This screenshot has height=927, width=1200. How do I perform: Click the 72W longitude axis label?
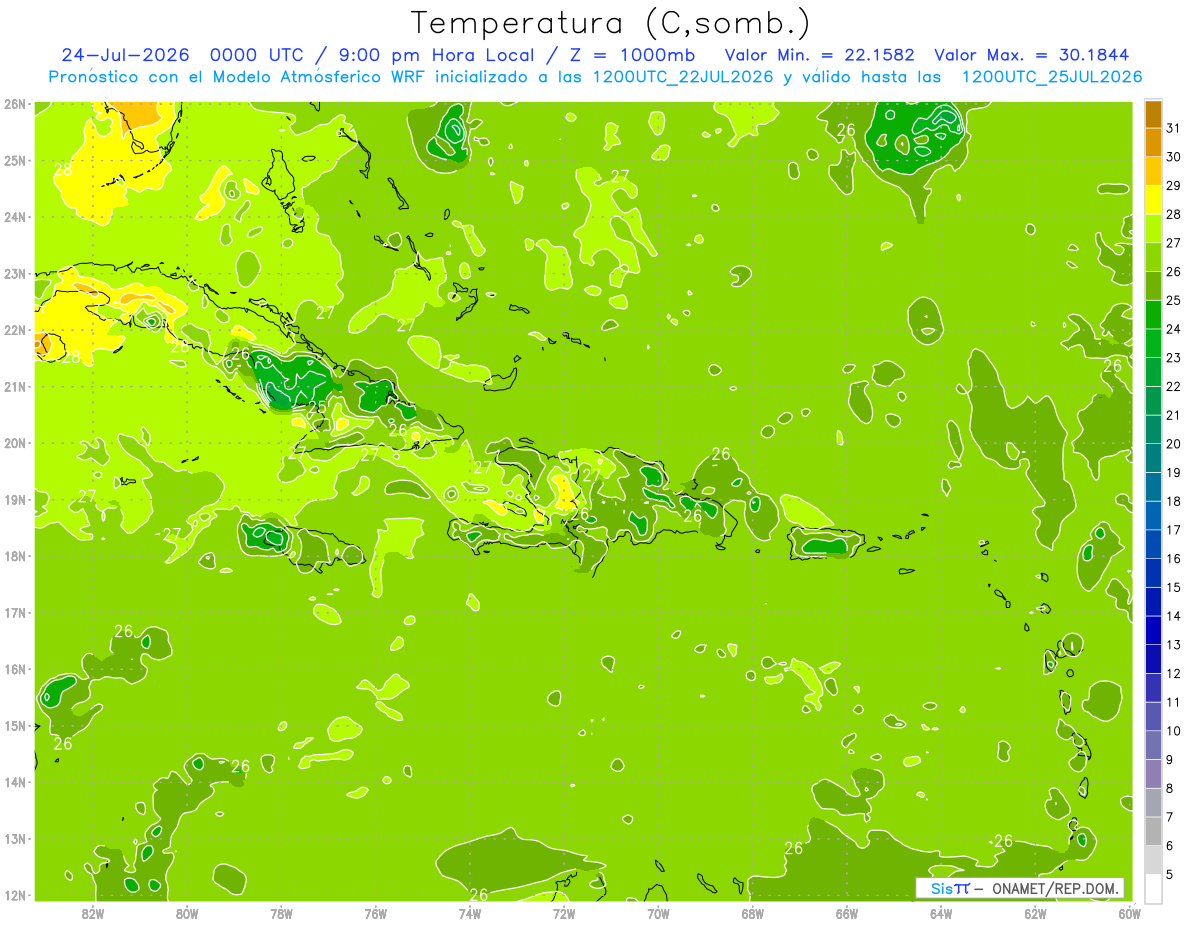coord(564,912)
